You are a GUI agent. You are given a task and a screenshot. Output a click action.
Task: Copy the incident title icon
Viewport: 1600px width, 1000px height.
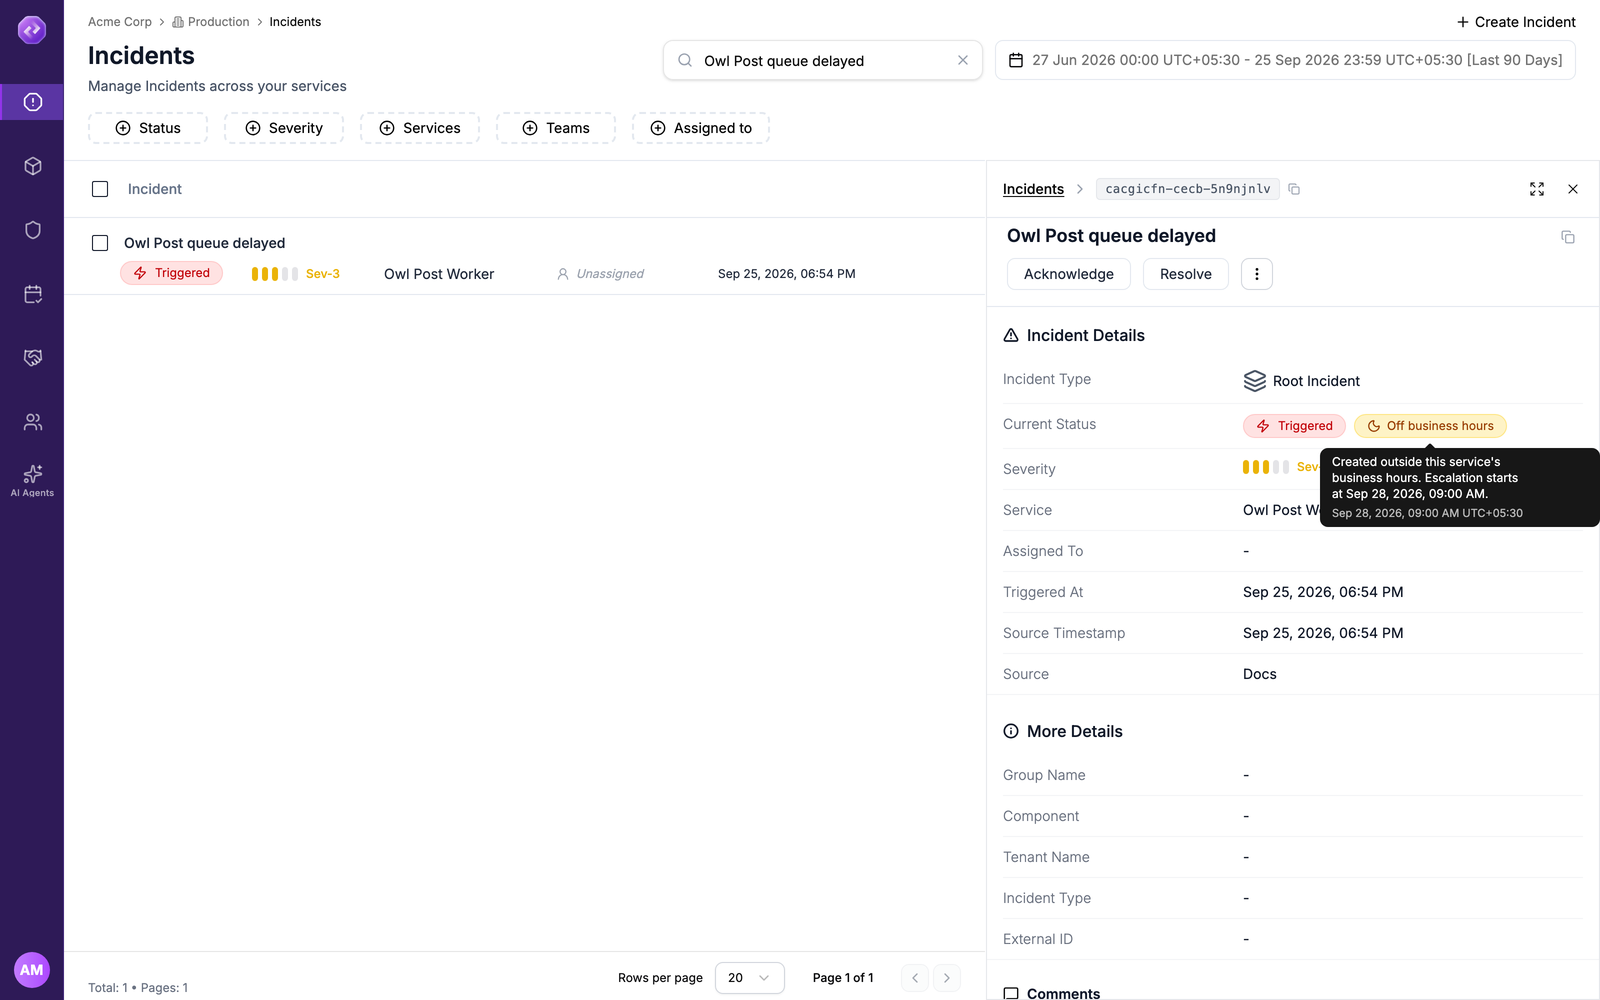[1568, 237]
